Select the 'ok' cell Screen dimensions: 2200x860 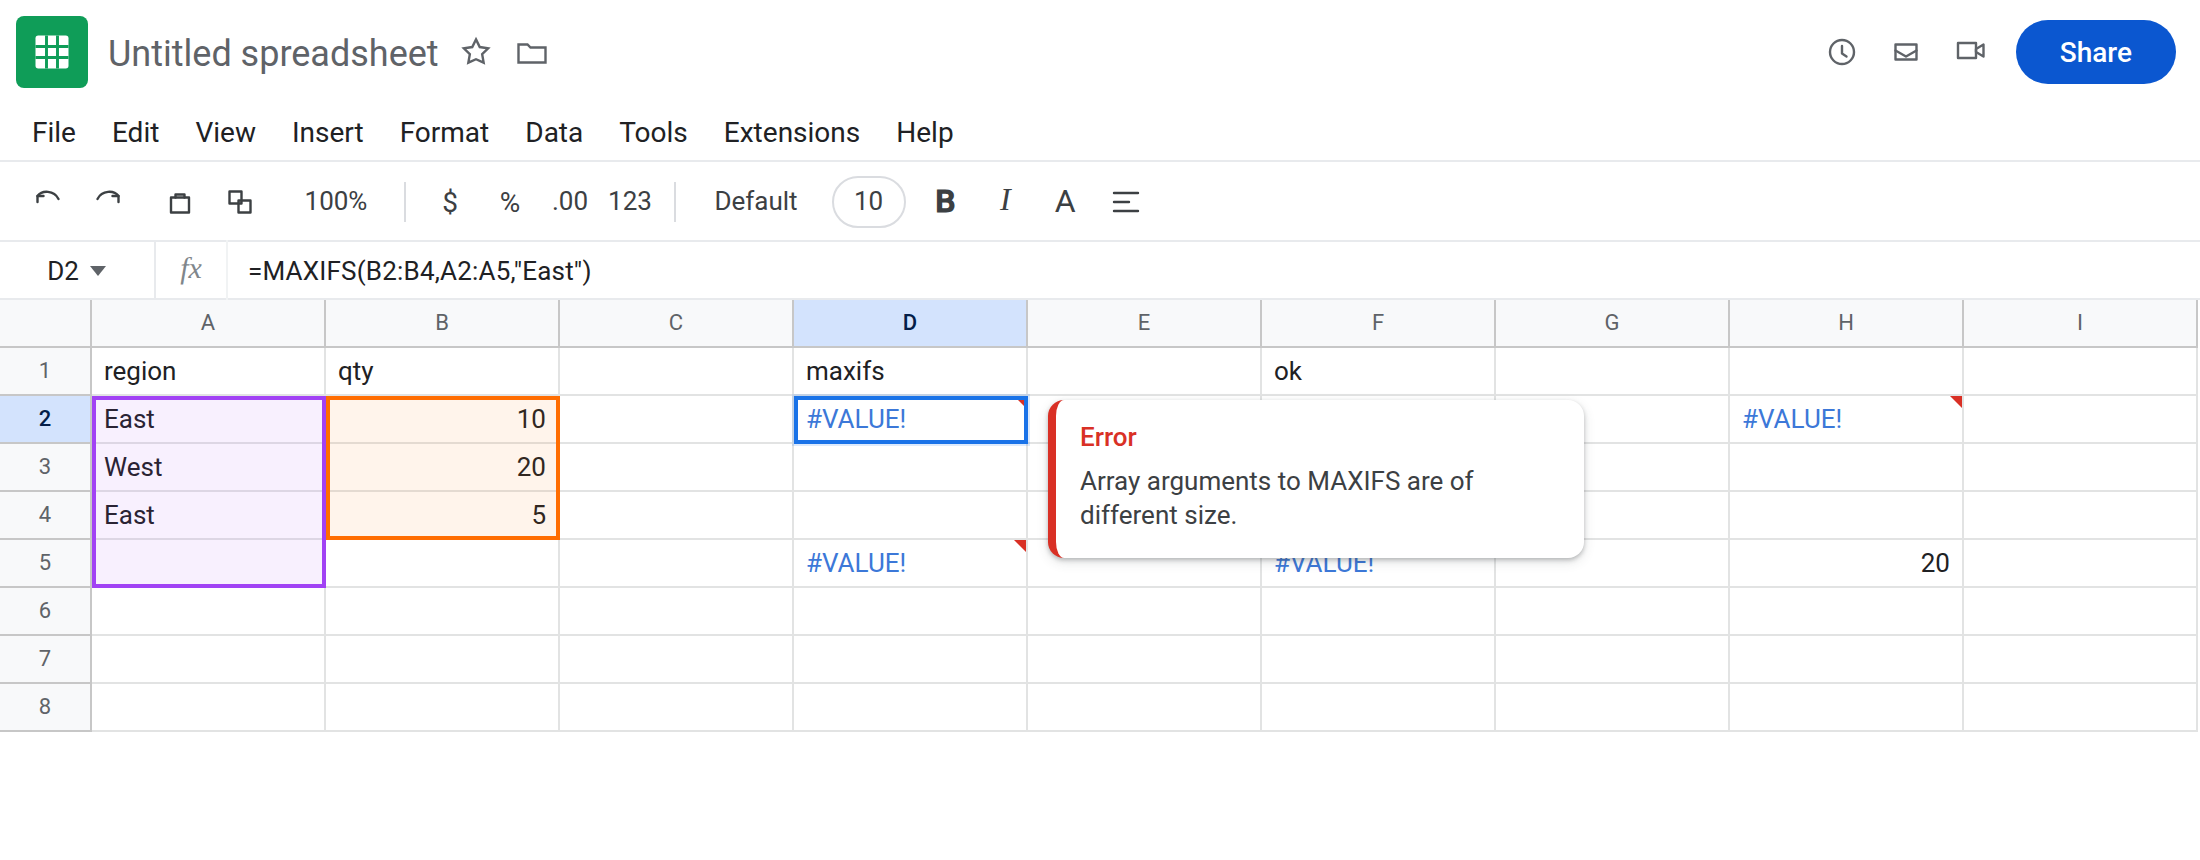pyautogui.click(x=1378, y=371)
